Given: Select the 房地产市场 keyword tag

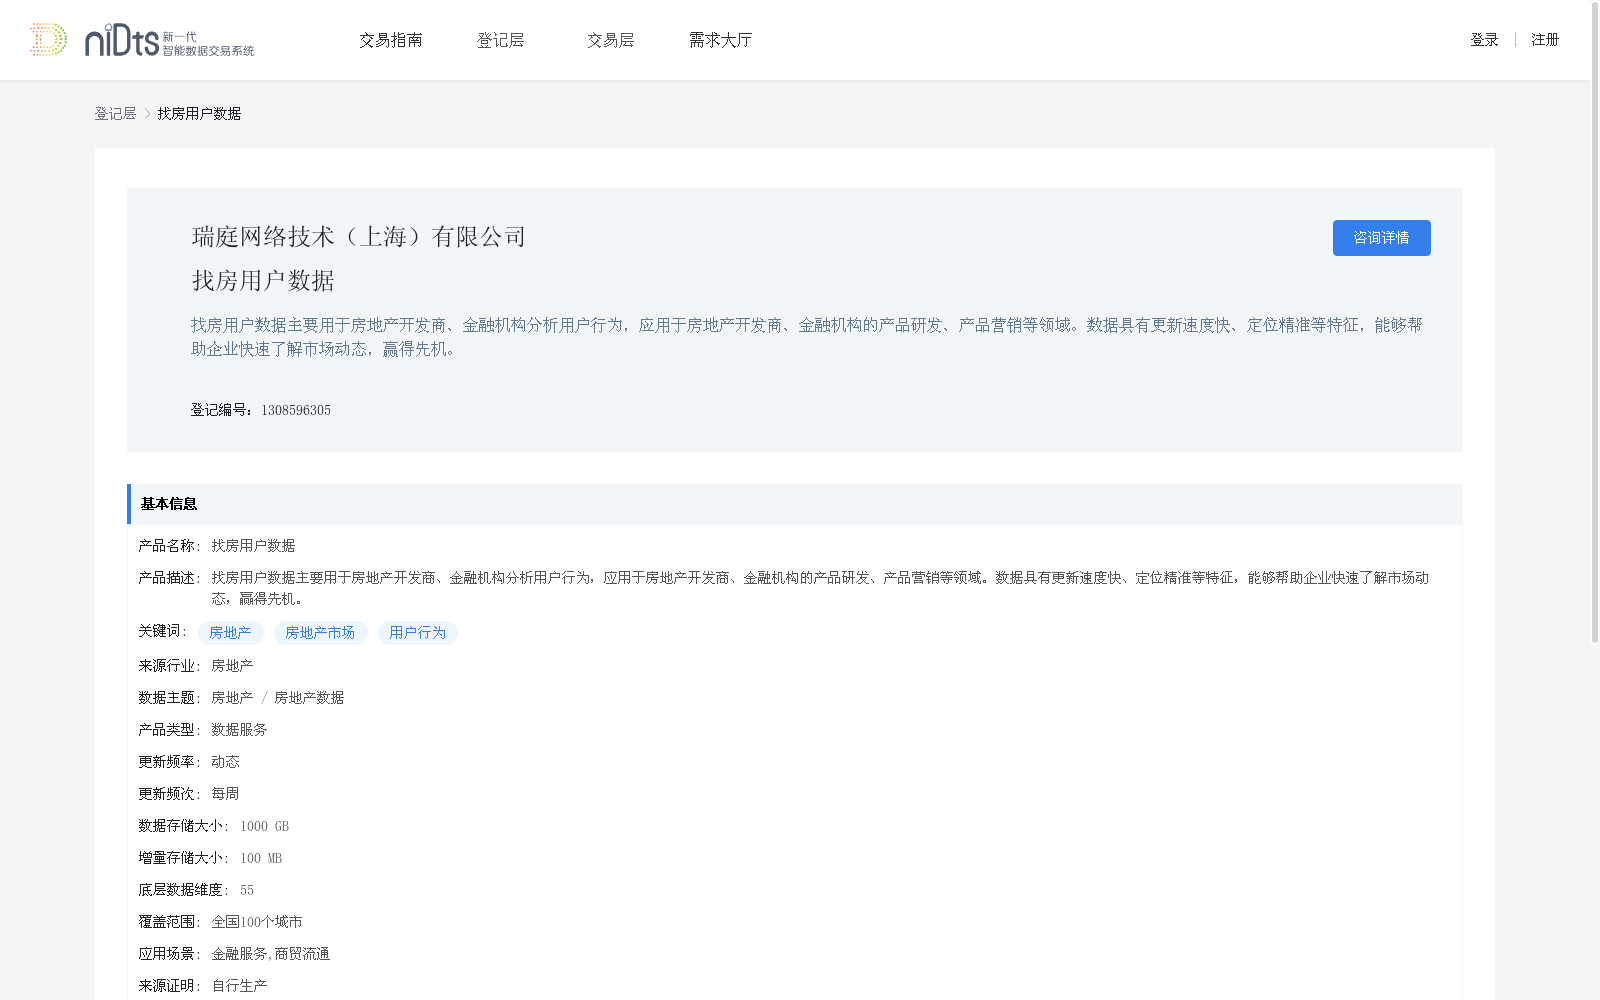Looking at the screenshot, I should click(x=320, y=632).
